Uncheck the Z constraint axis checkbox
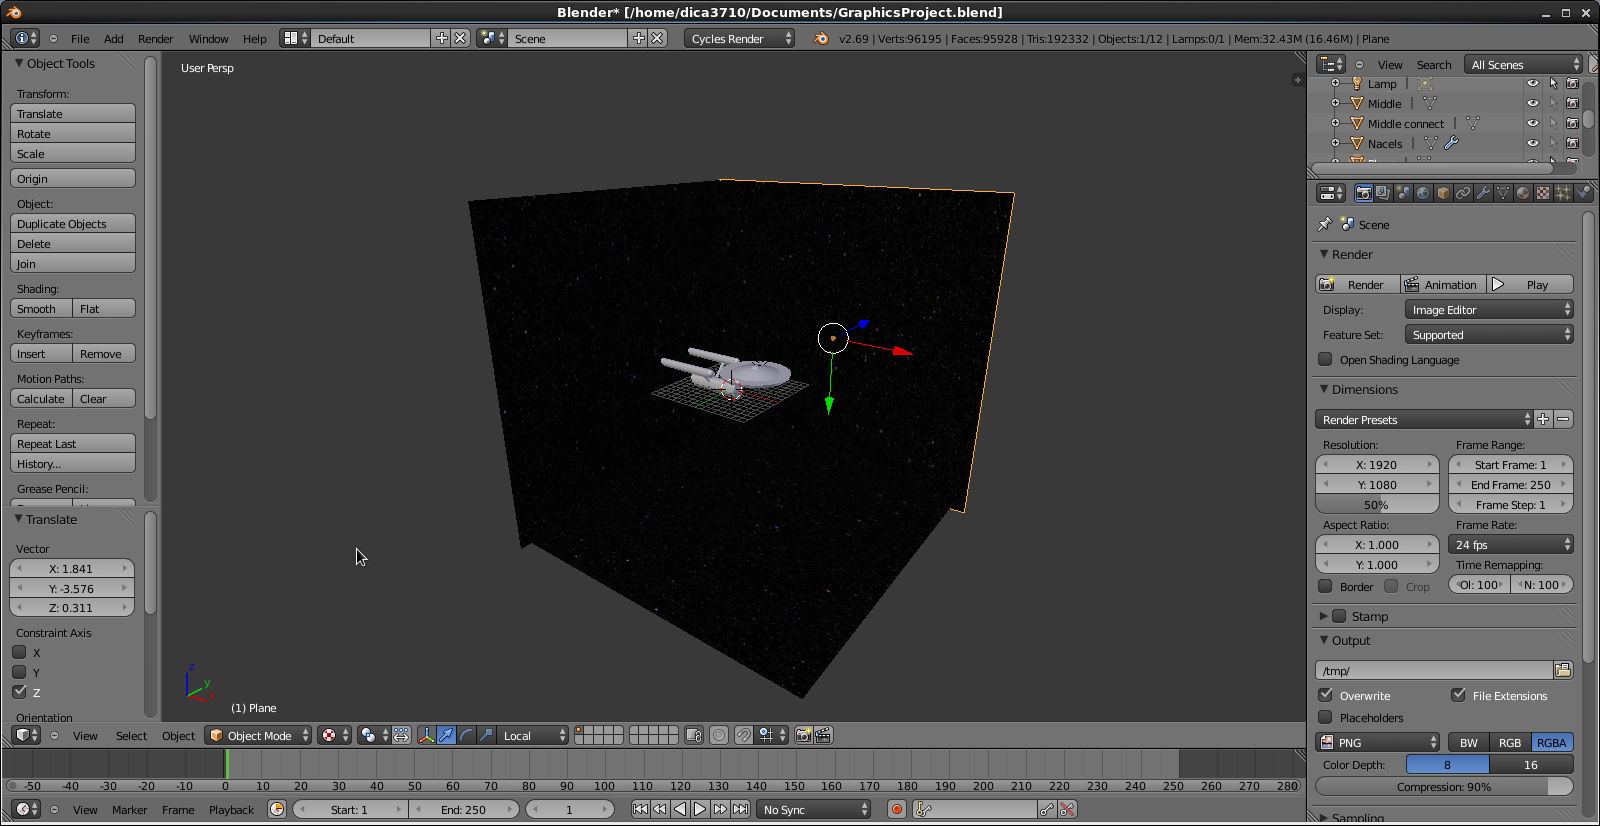This screenshot has height=826, width=1600. pyautogui.click(x=19, y=692)
